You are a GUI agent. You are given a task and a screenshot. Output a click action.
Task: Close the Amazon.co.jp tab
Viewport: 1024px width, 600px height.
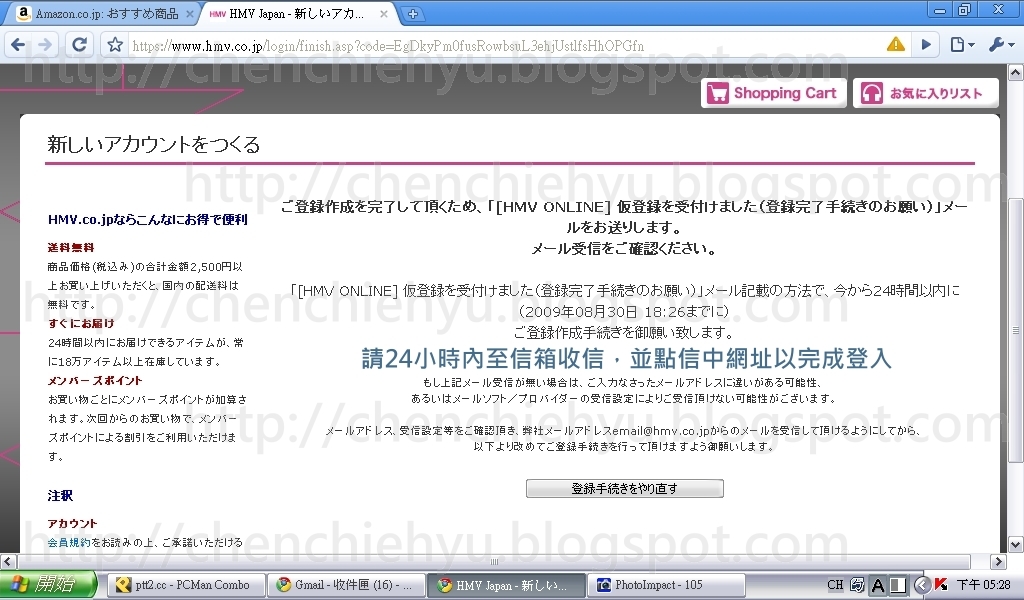coord(190,14)
